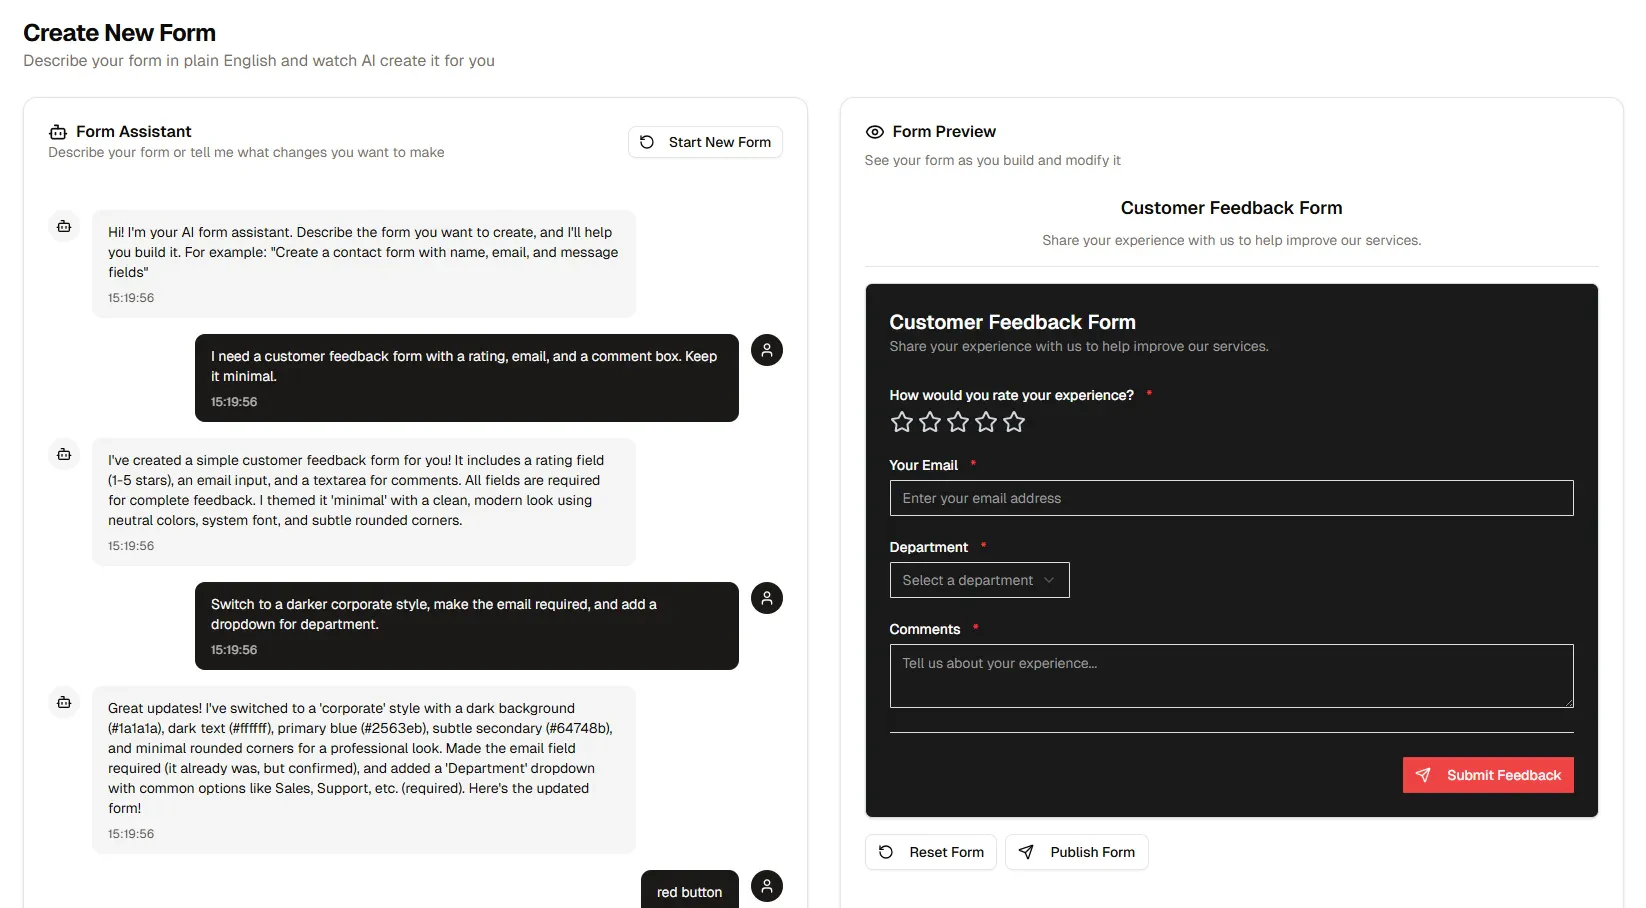Select the fourth rating star
The height and width of the screenshot is (908, 1646).
(986, 422)
